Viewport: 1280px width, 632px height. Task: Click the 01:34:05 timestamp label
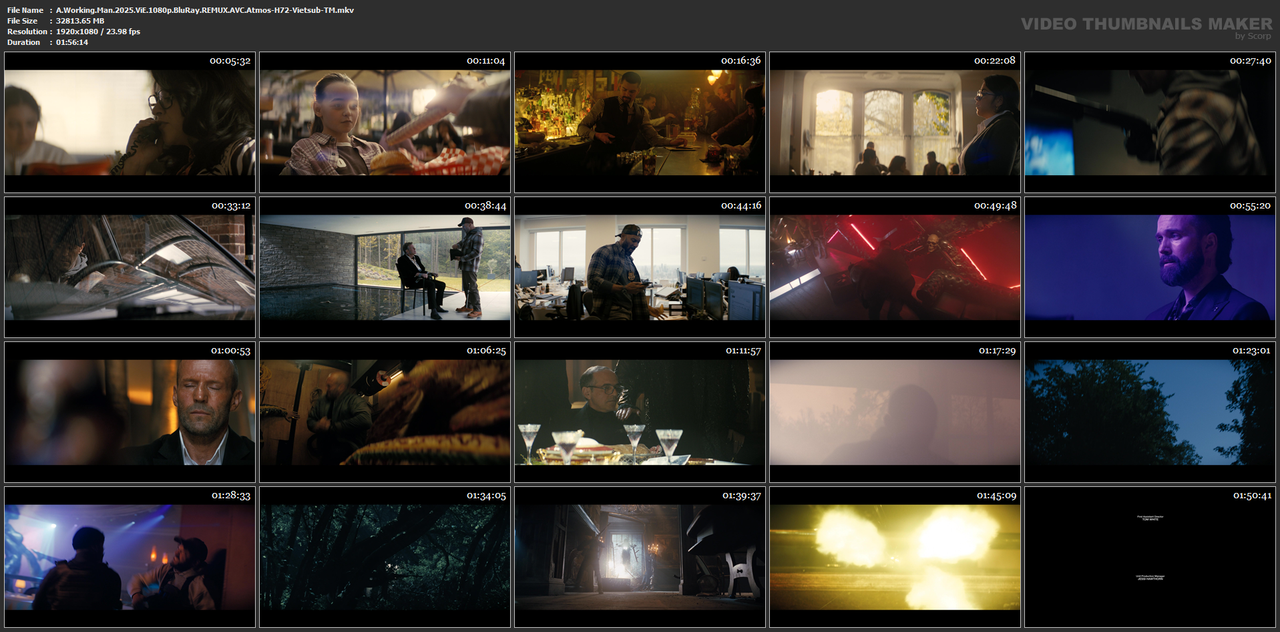tap(486, 496)
